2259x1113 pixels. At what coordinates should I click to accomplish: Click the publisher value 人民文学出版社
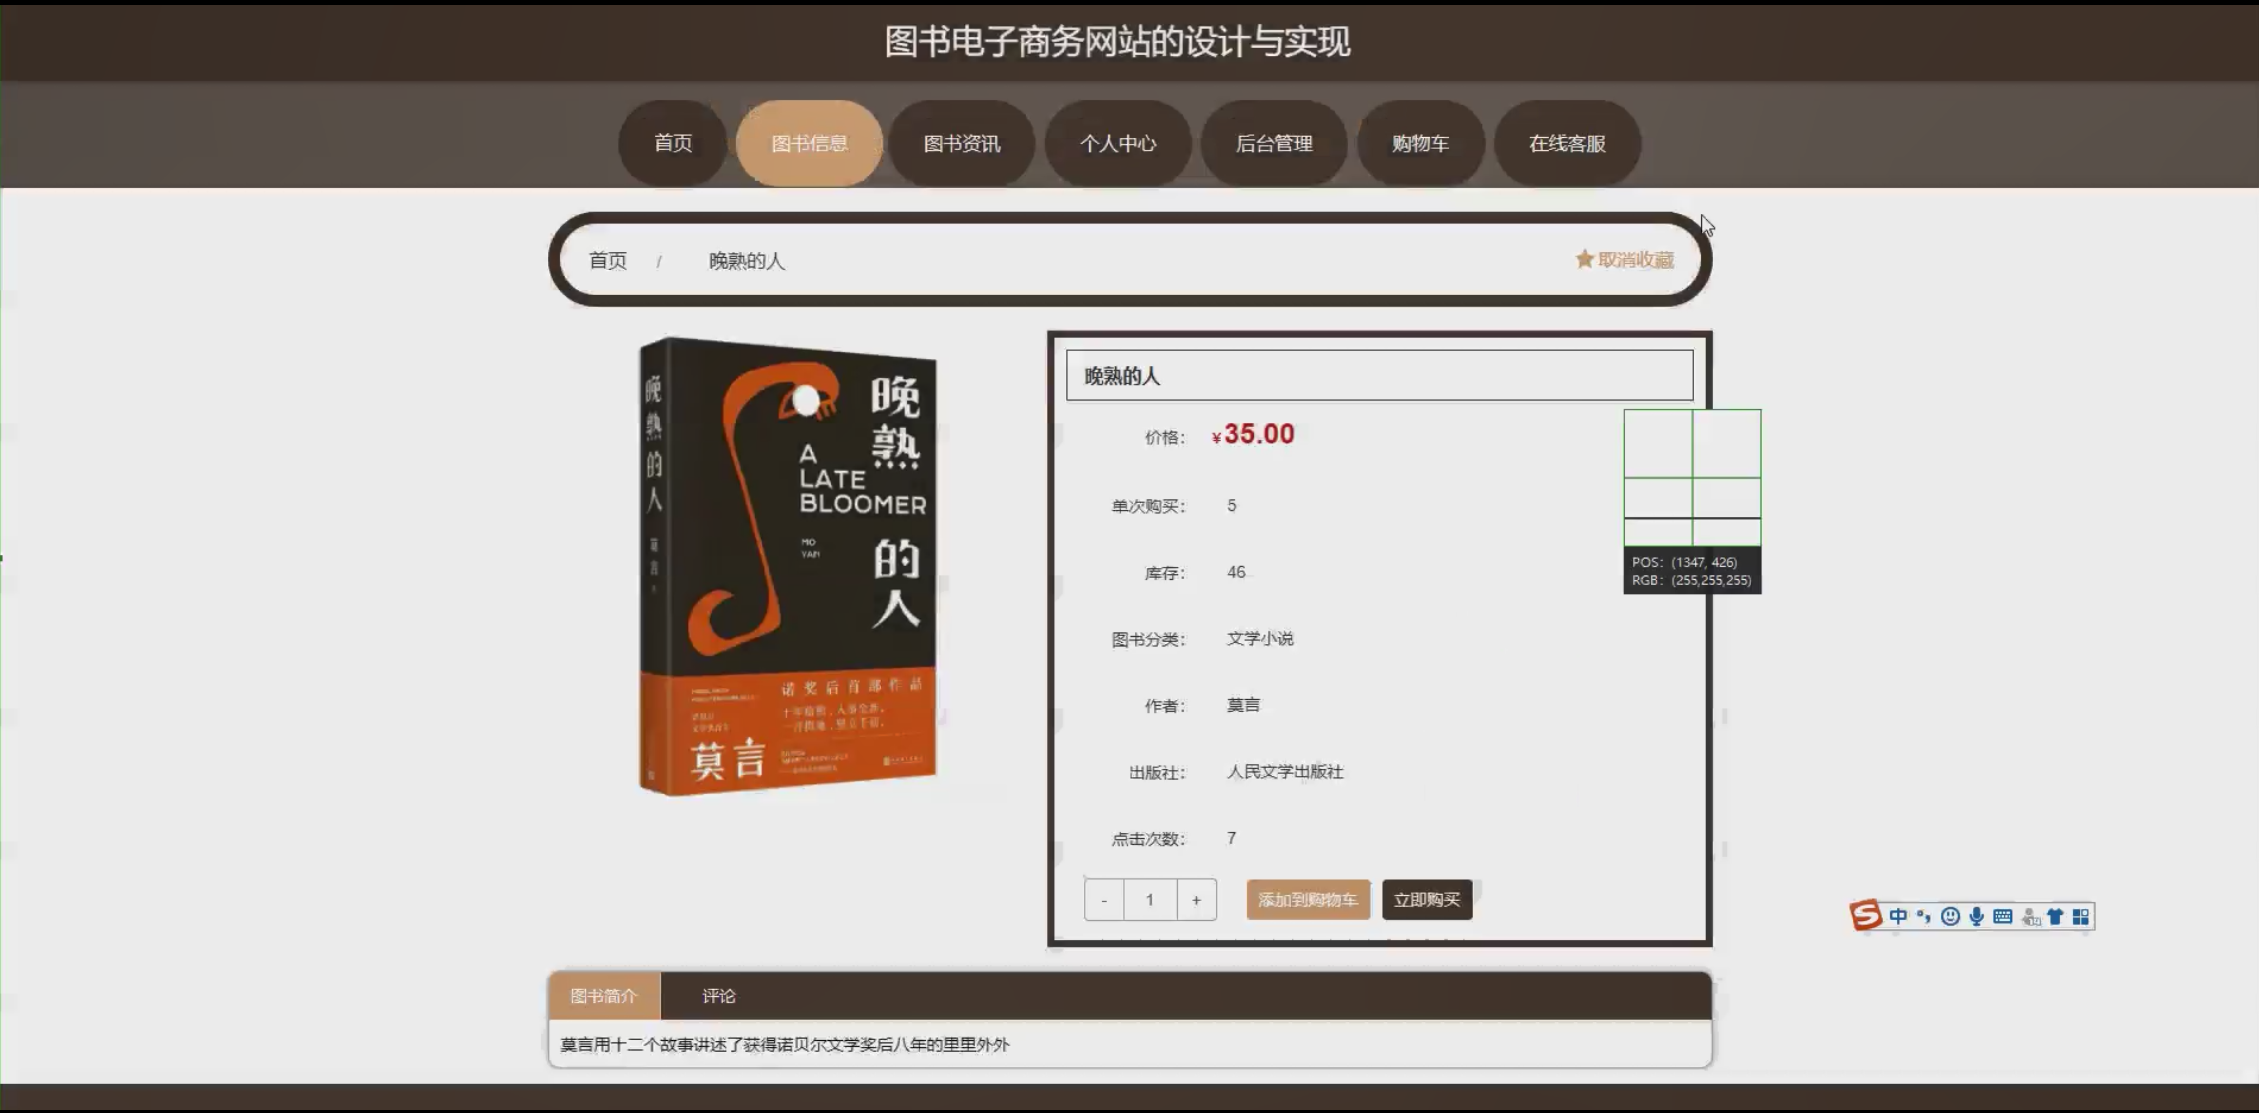click(1285, 772)
